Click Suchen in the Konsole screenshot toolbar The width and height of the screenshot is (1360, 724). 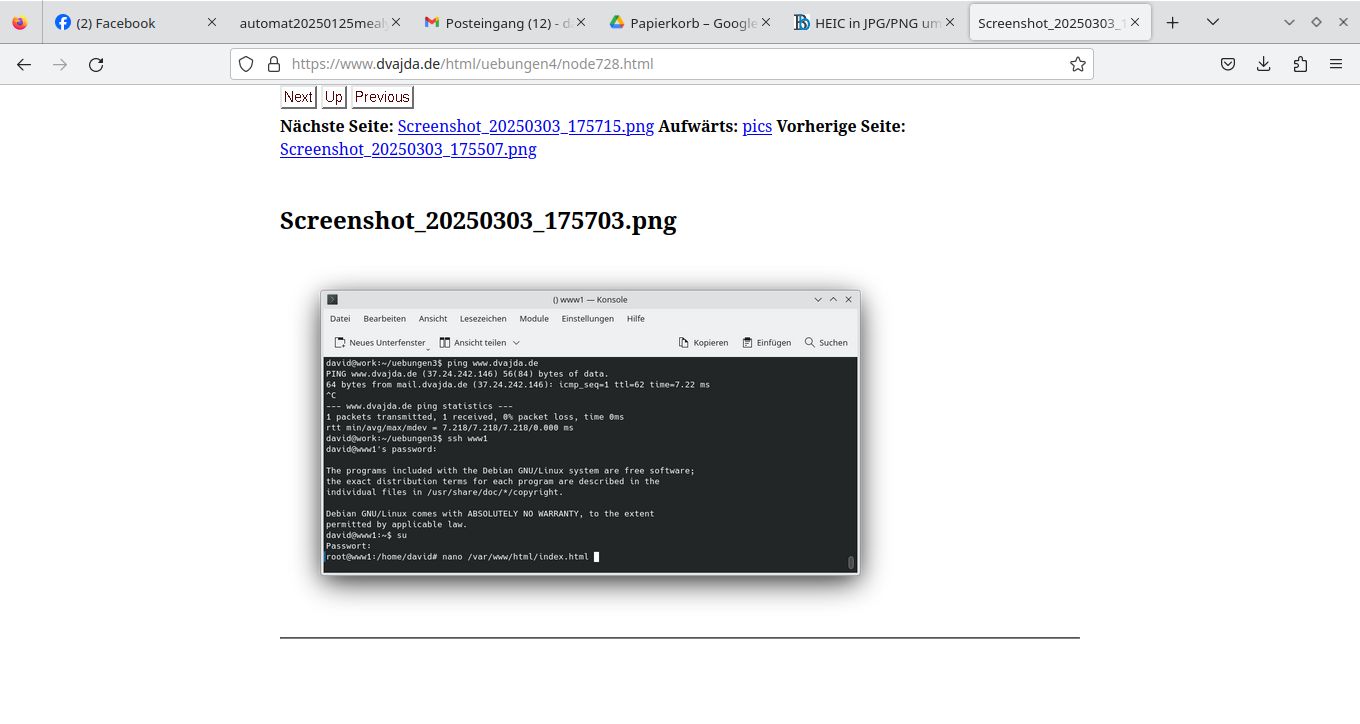(826, 343)
